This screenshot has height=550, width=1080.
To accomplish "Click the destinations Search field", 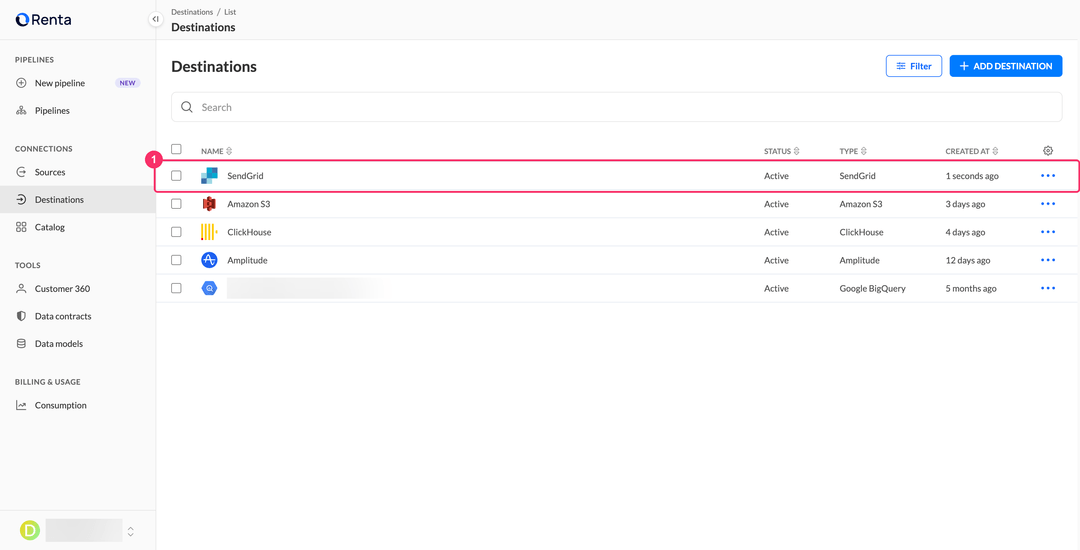I will [x=616, y=107].
